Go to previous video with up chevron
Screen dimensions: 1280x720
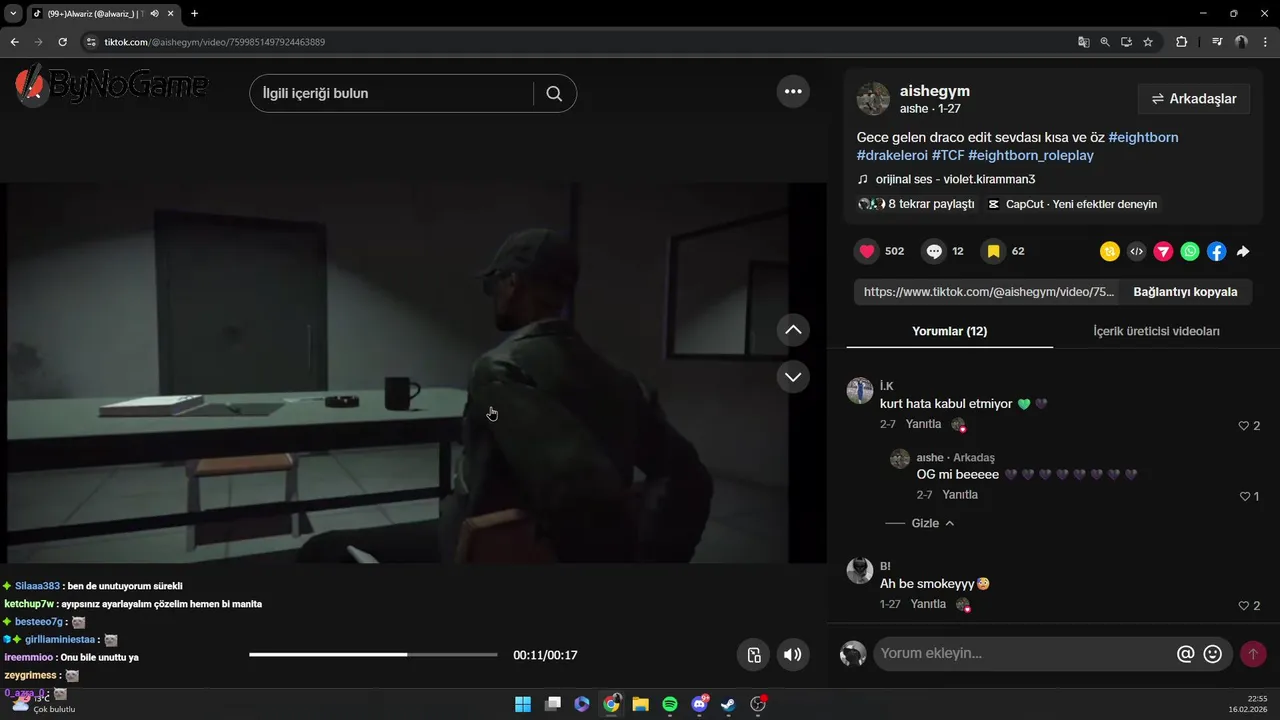pyautogui.click(x=793, y=330)
